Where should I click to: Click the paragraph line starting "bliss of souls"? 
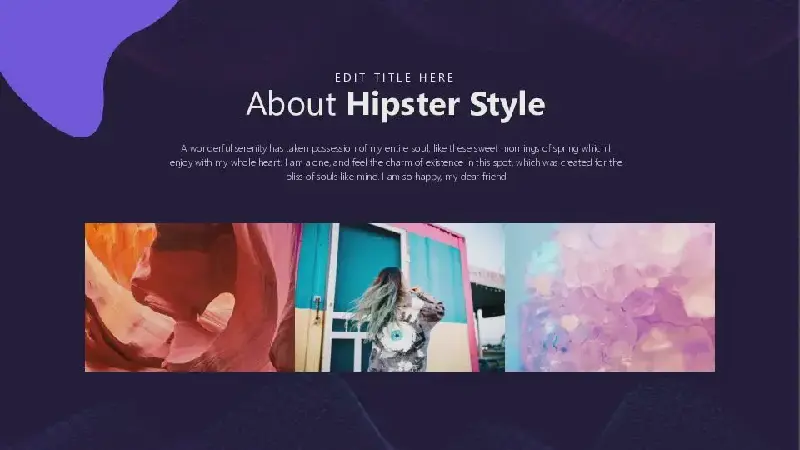(x=397, y=176)
